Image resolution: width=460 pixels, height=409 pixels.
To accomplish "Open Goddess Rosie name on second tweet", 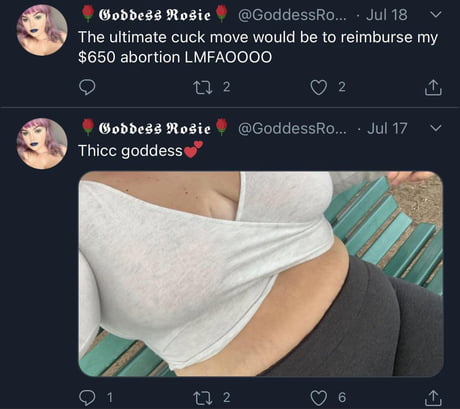I will [x=155, y=128].
